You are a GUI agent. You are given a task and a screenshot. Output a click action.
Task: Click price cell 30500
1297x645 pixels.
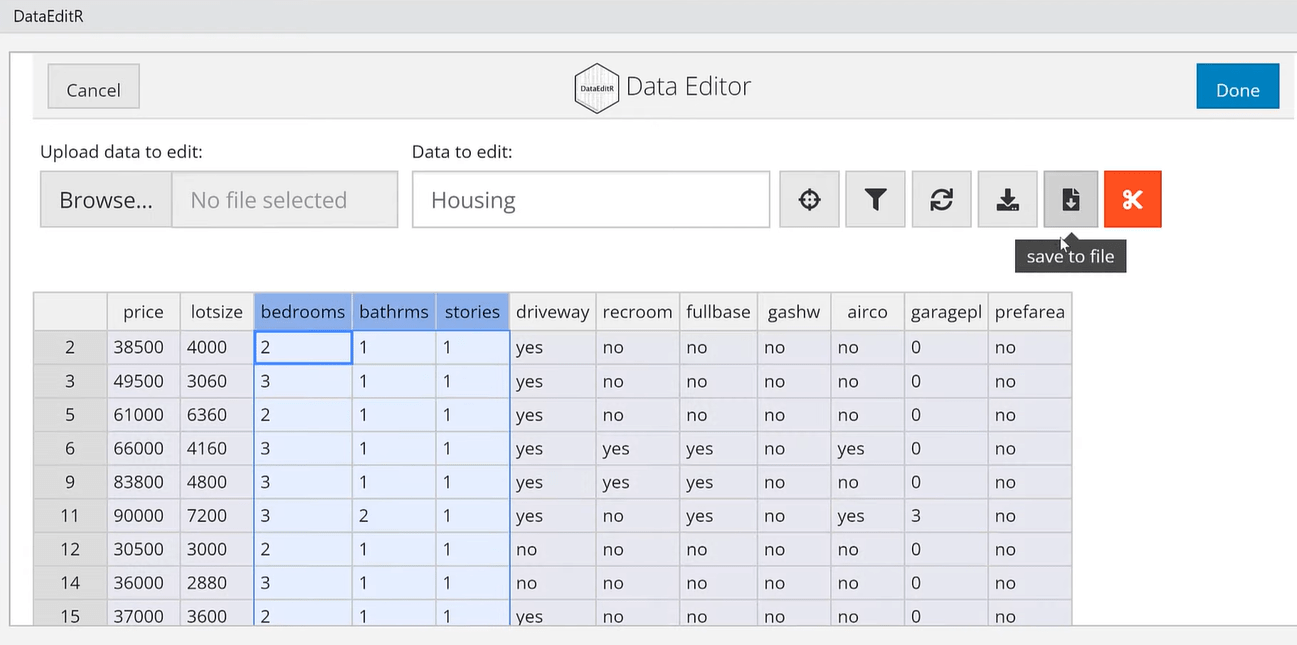pos(143,549)
